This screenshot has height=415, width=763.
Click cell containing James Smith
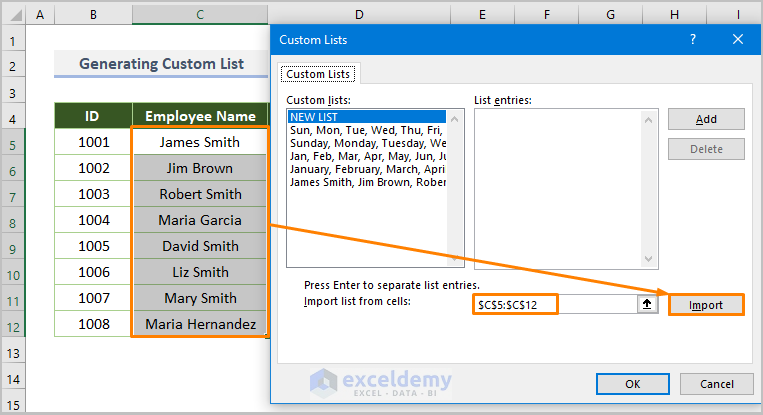(x=200, y=142)
